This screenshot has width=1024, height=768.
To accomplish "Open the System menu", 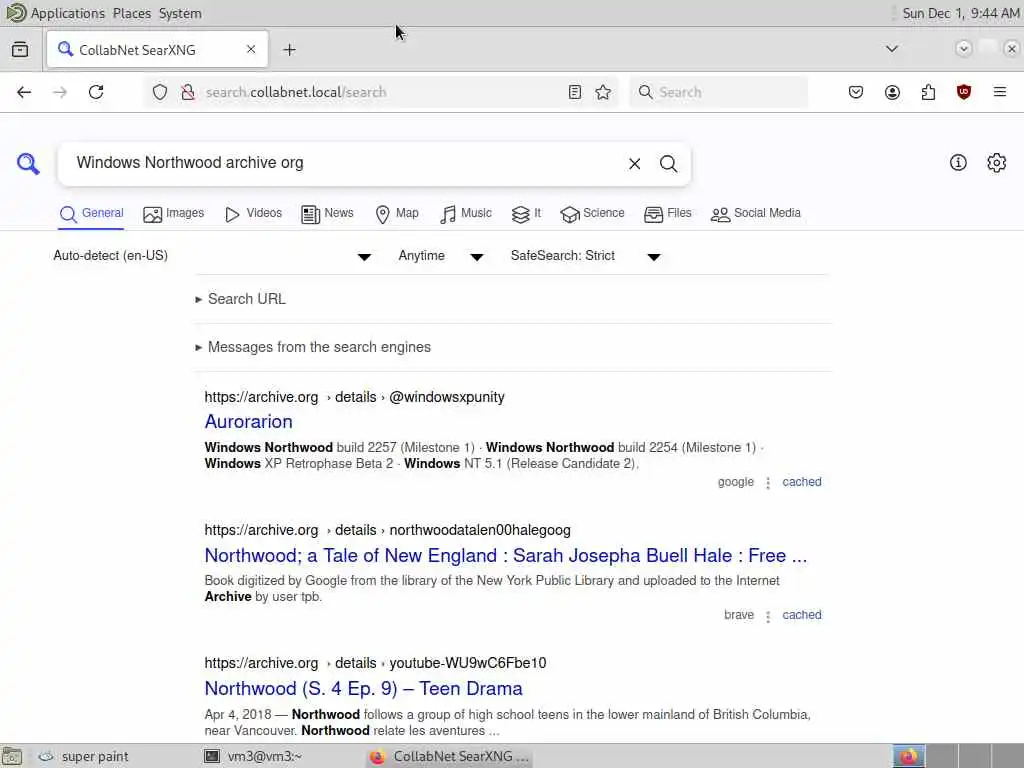I will [x=180, y=13].
